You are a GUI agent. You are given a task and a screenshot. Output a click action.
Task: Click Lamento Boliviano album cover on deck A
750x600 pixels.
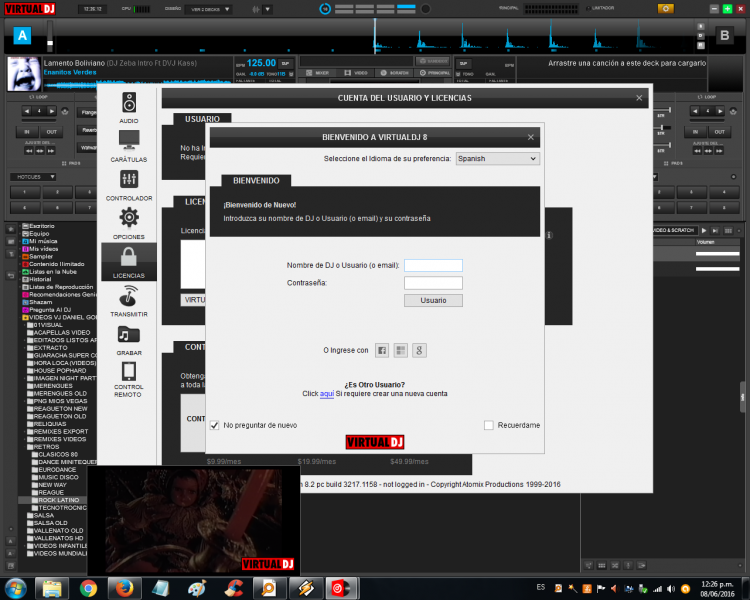pos(23,74)
